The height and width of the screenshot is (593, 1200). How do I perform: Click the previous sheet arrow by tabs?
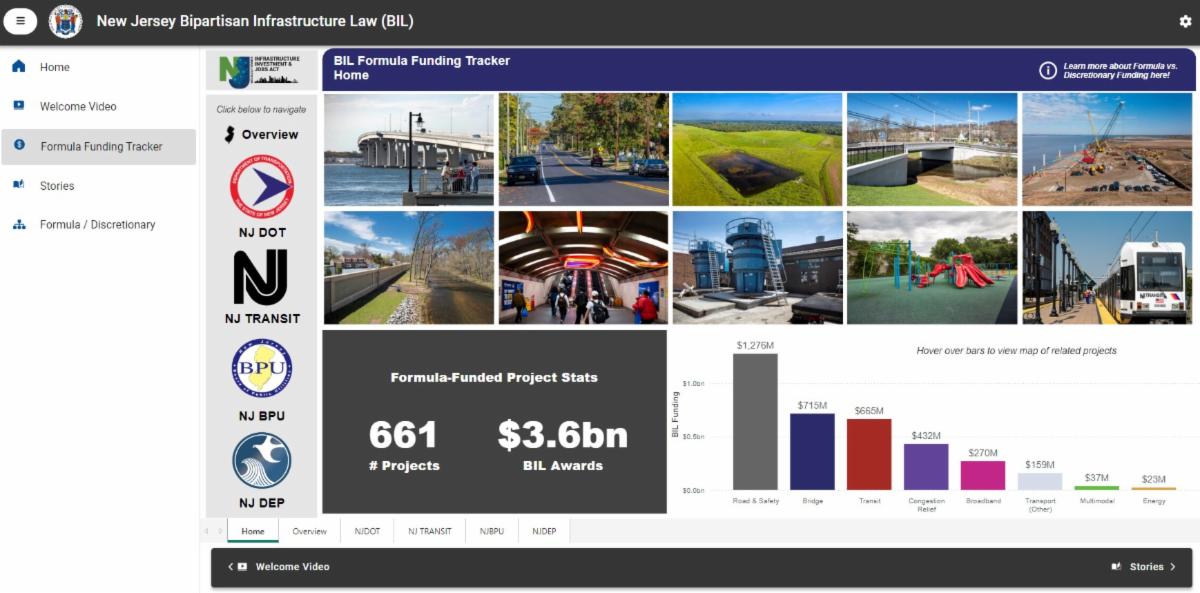pos(207,531)
